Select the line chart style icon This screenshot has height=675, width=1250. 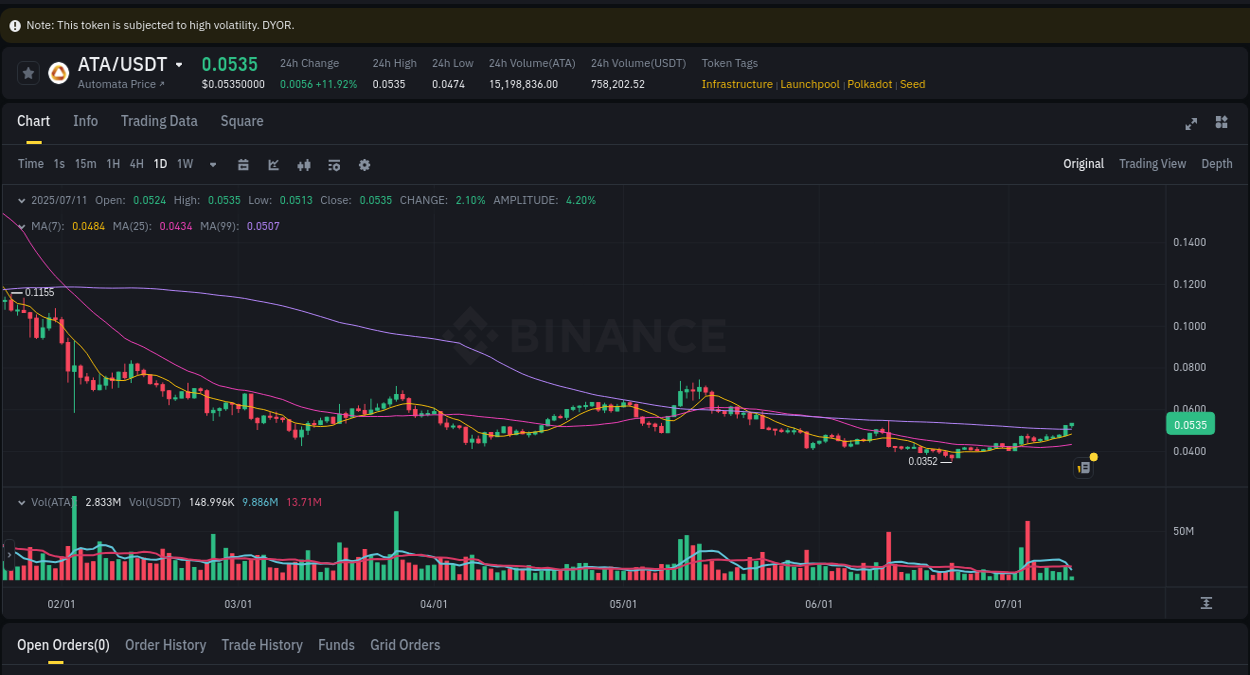click(x=274, y=164)
